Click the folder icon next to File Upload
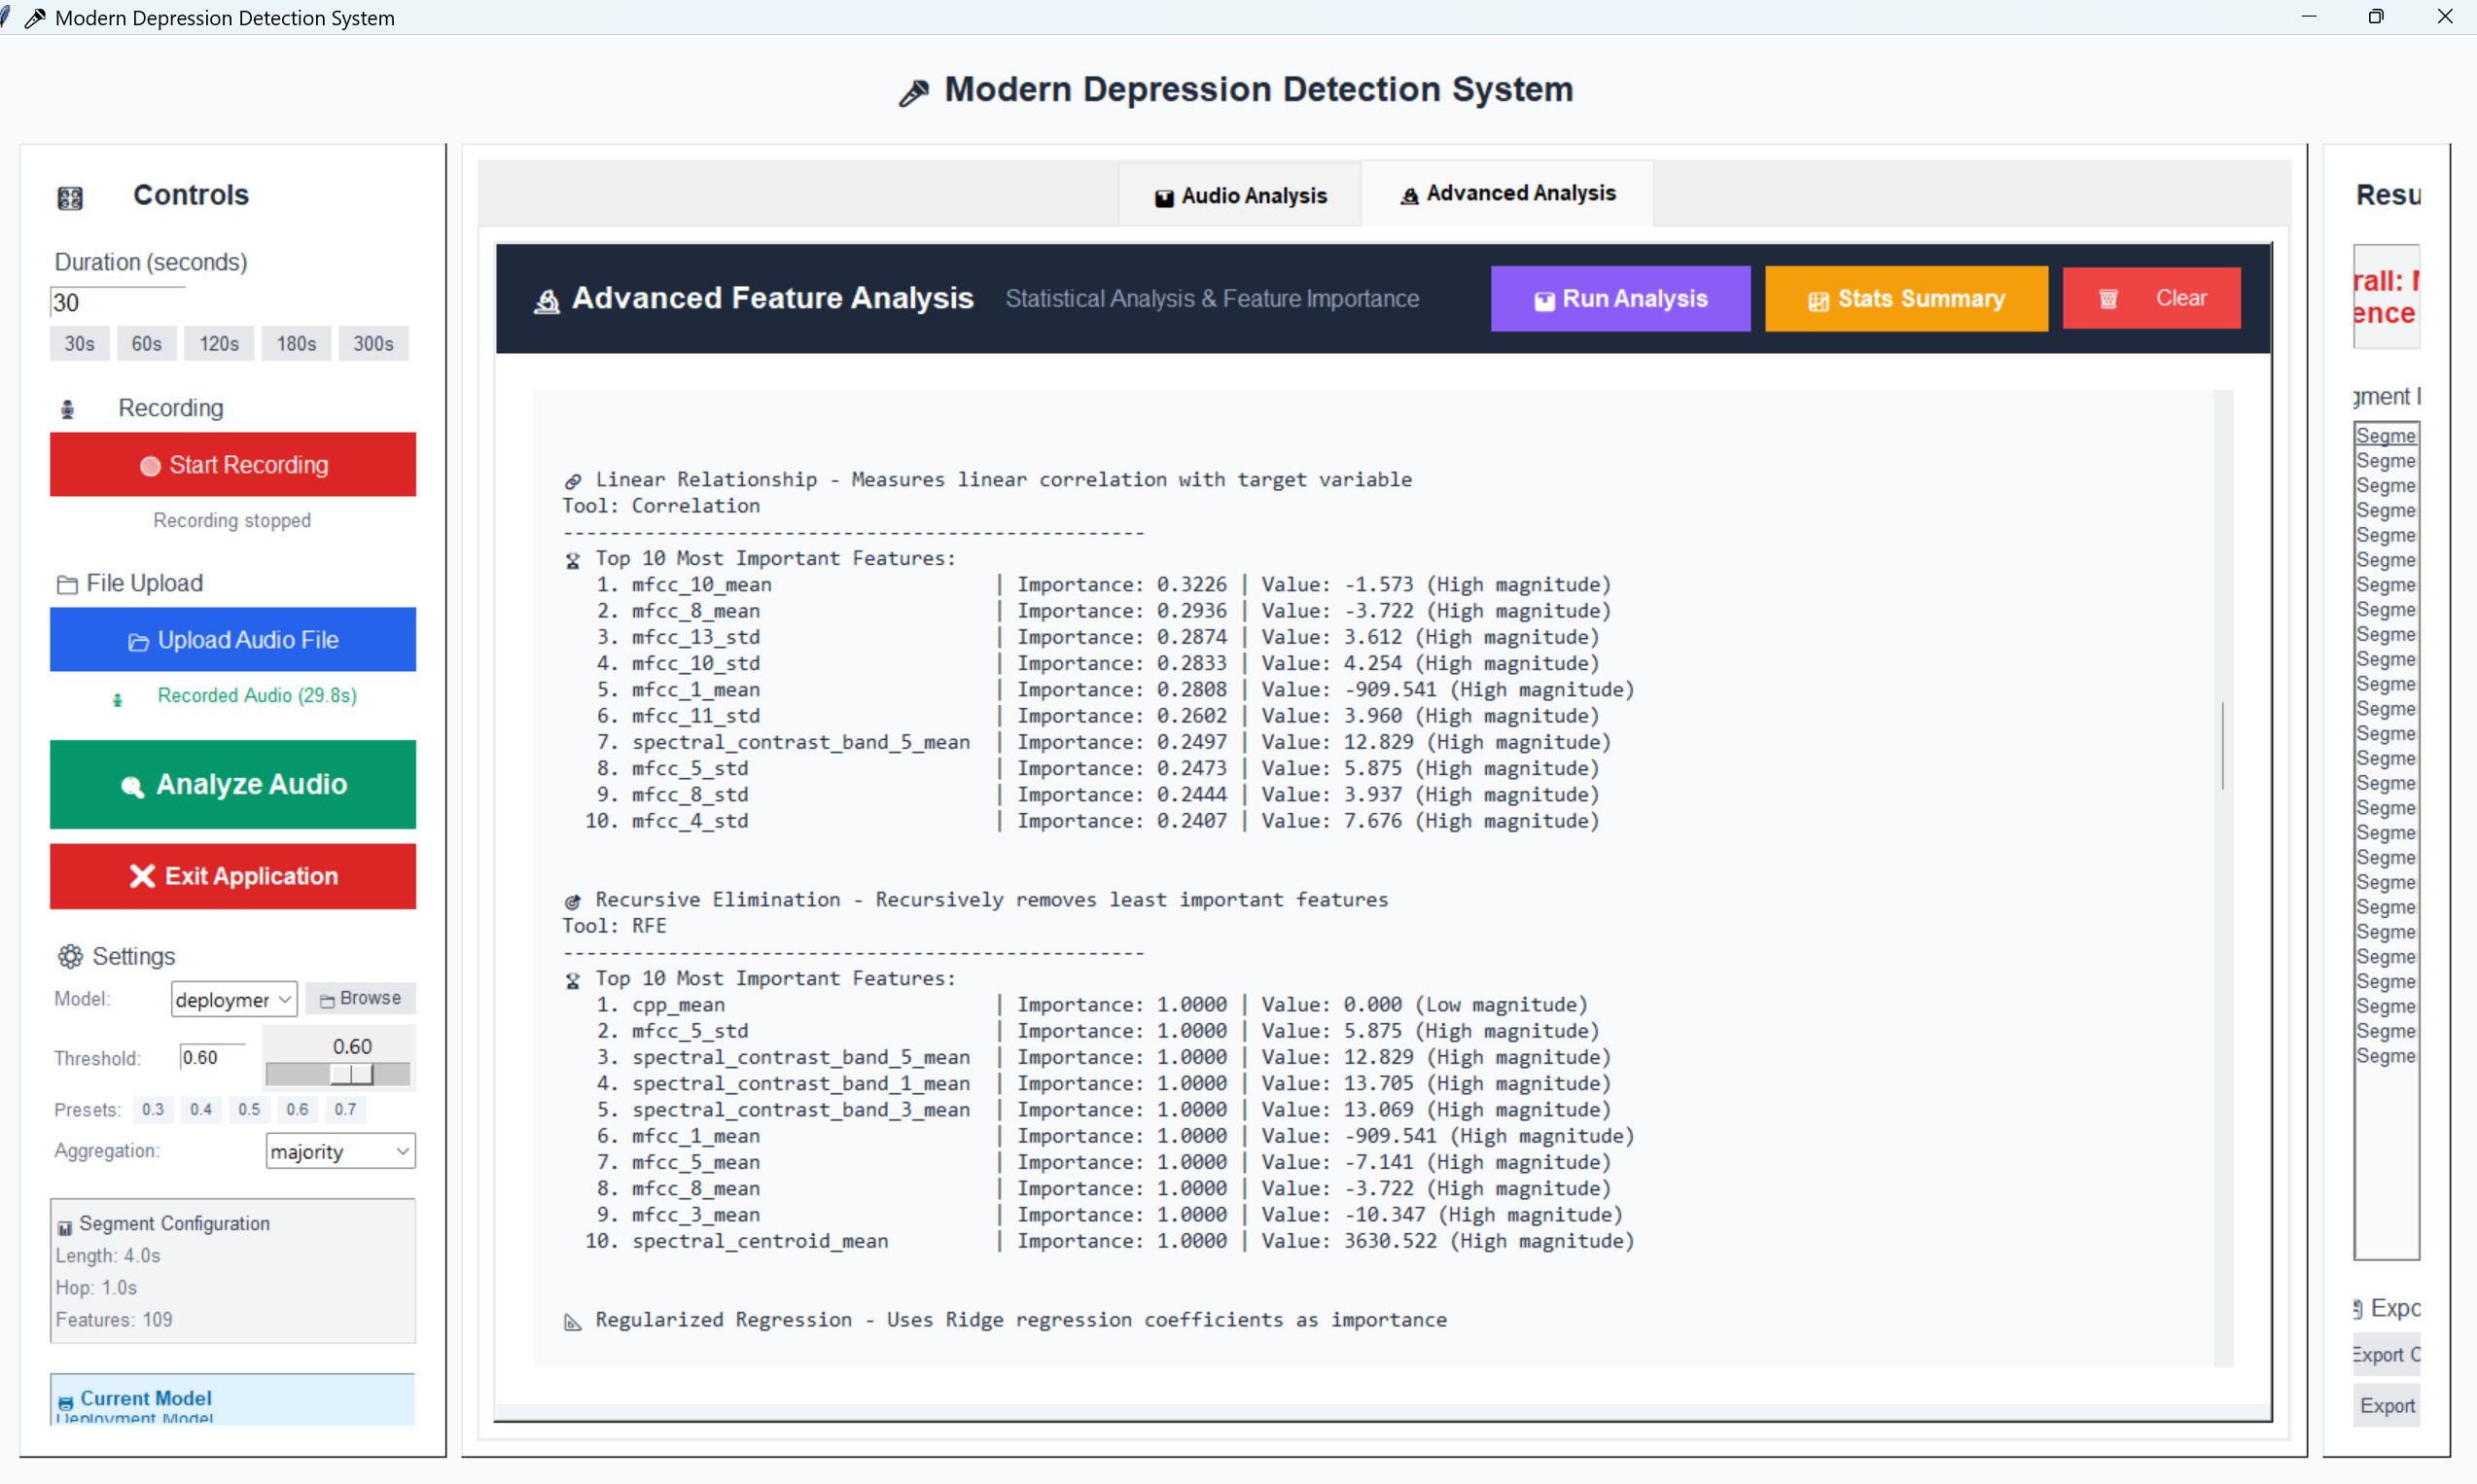Screen dimensions: 2477x1484 click(x=67, y=585)
